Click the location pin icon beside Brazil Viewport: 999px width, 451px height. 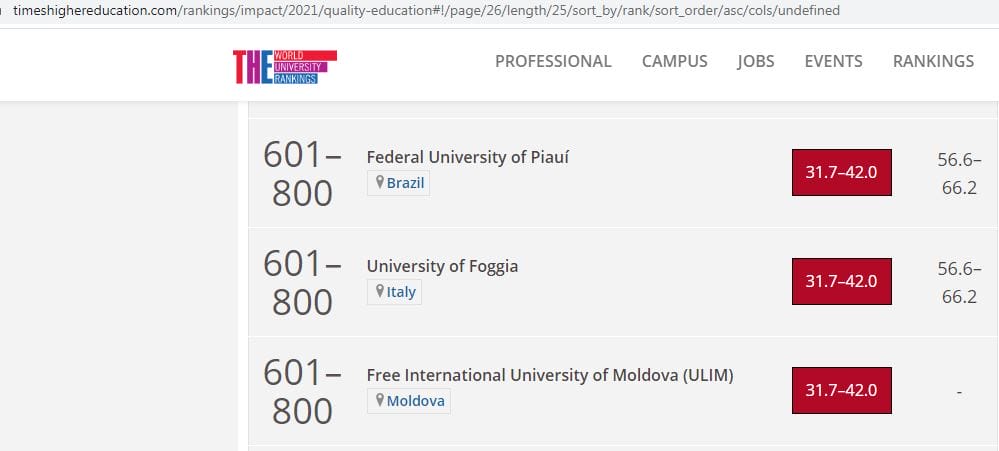click(x=380, y=183)
